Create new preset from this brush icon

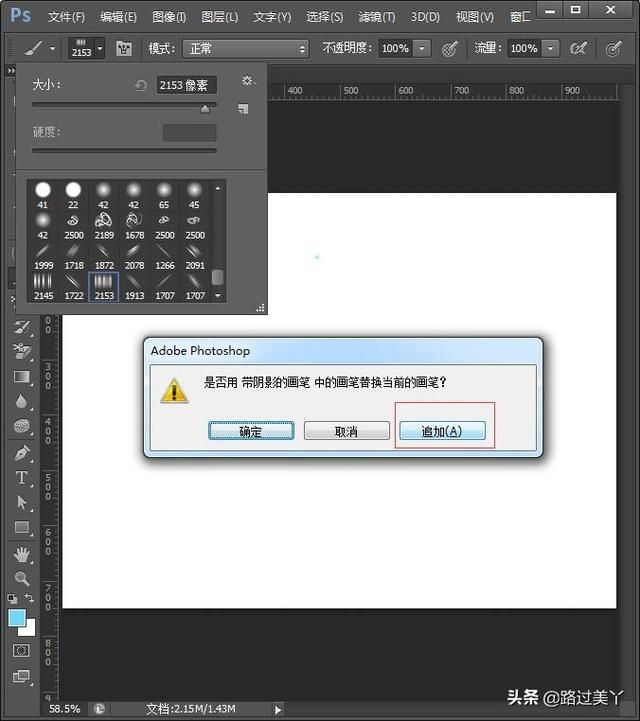[243, 109]
